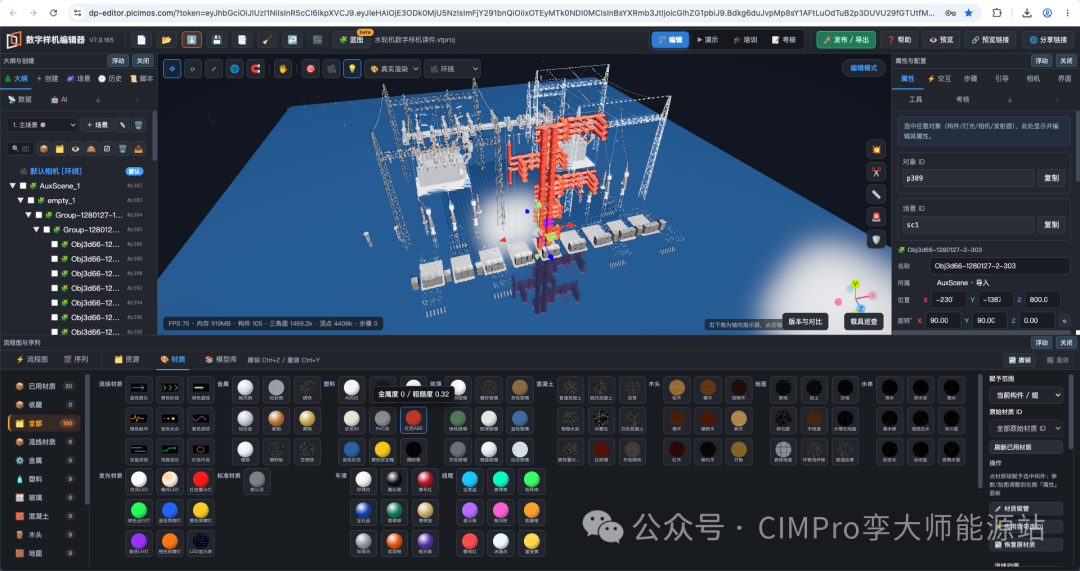Click the shield icon in viewport
1080x571 pixels.
tap(876, 240)
